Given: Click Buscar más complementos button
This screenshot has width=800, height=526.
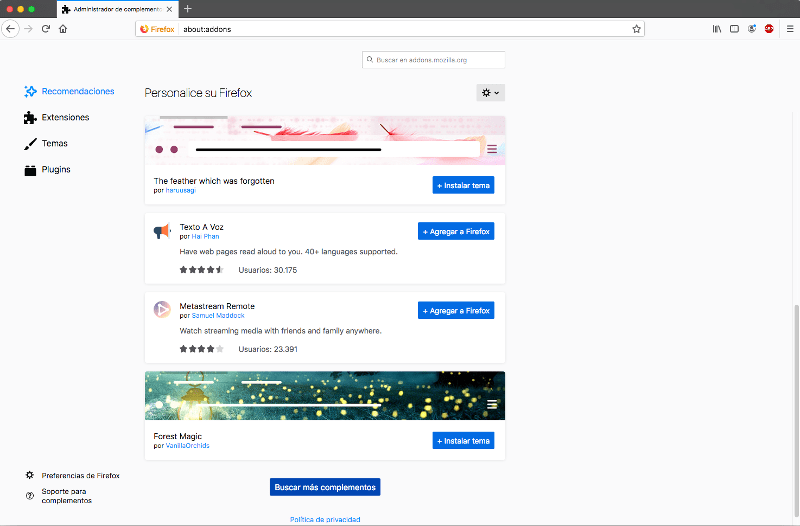Looking at the screenshot, I should click(x=325, y=487).
